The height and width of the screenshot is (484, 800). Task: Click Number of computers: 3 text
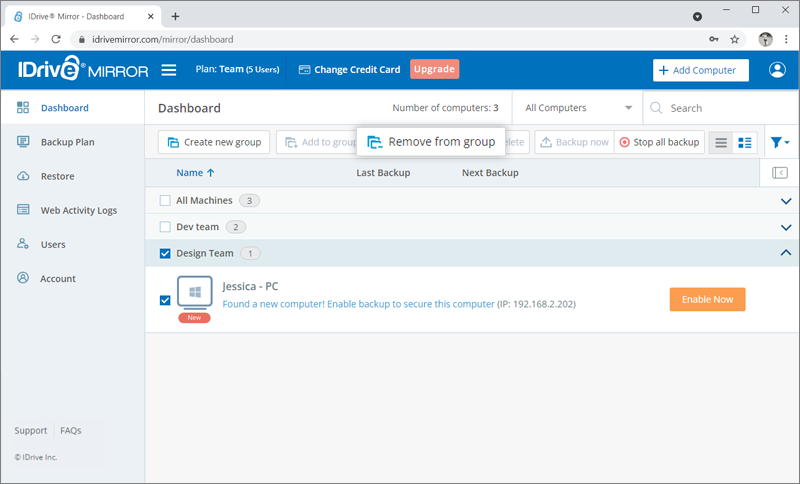(445, 108)
